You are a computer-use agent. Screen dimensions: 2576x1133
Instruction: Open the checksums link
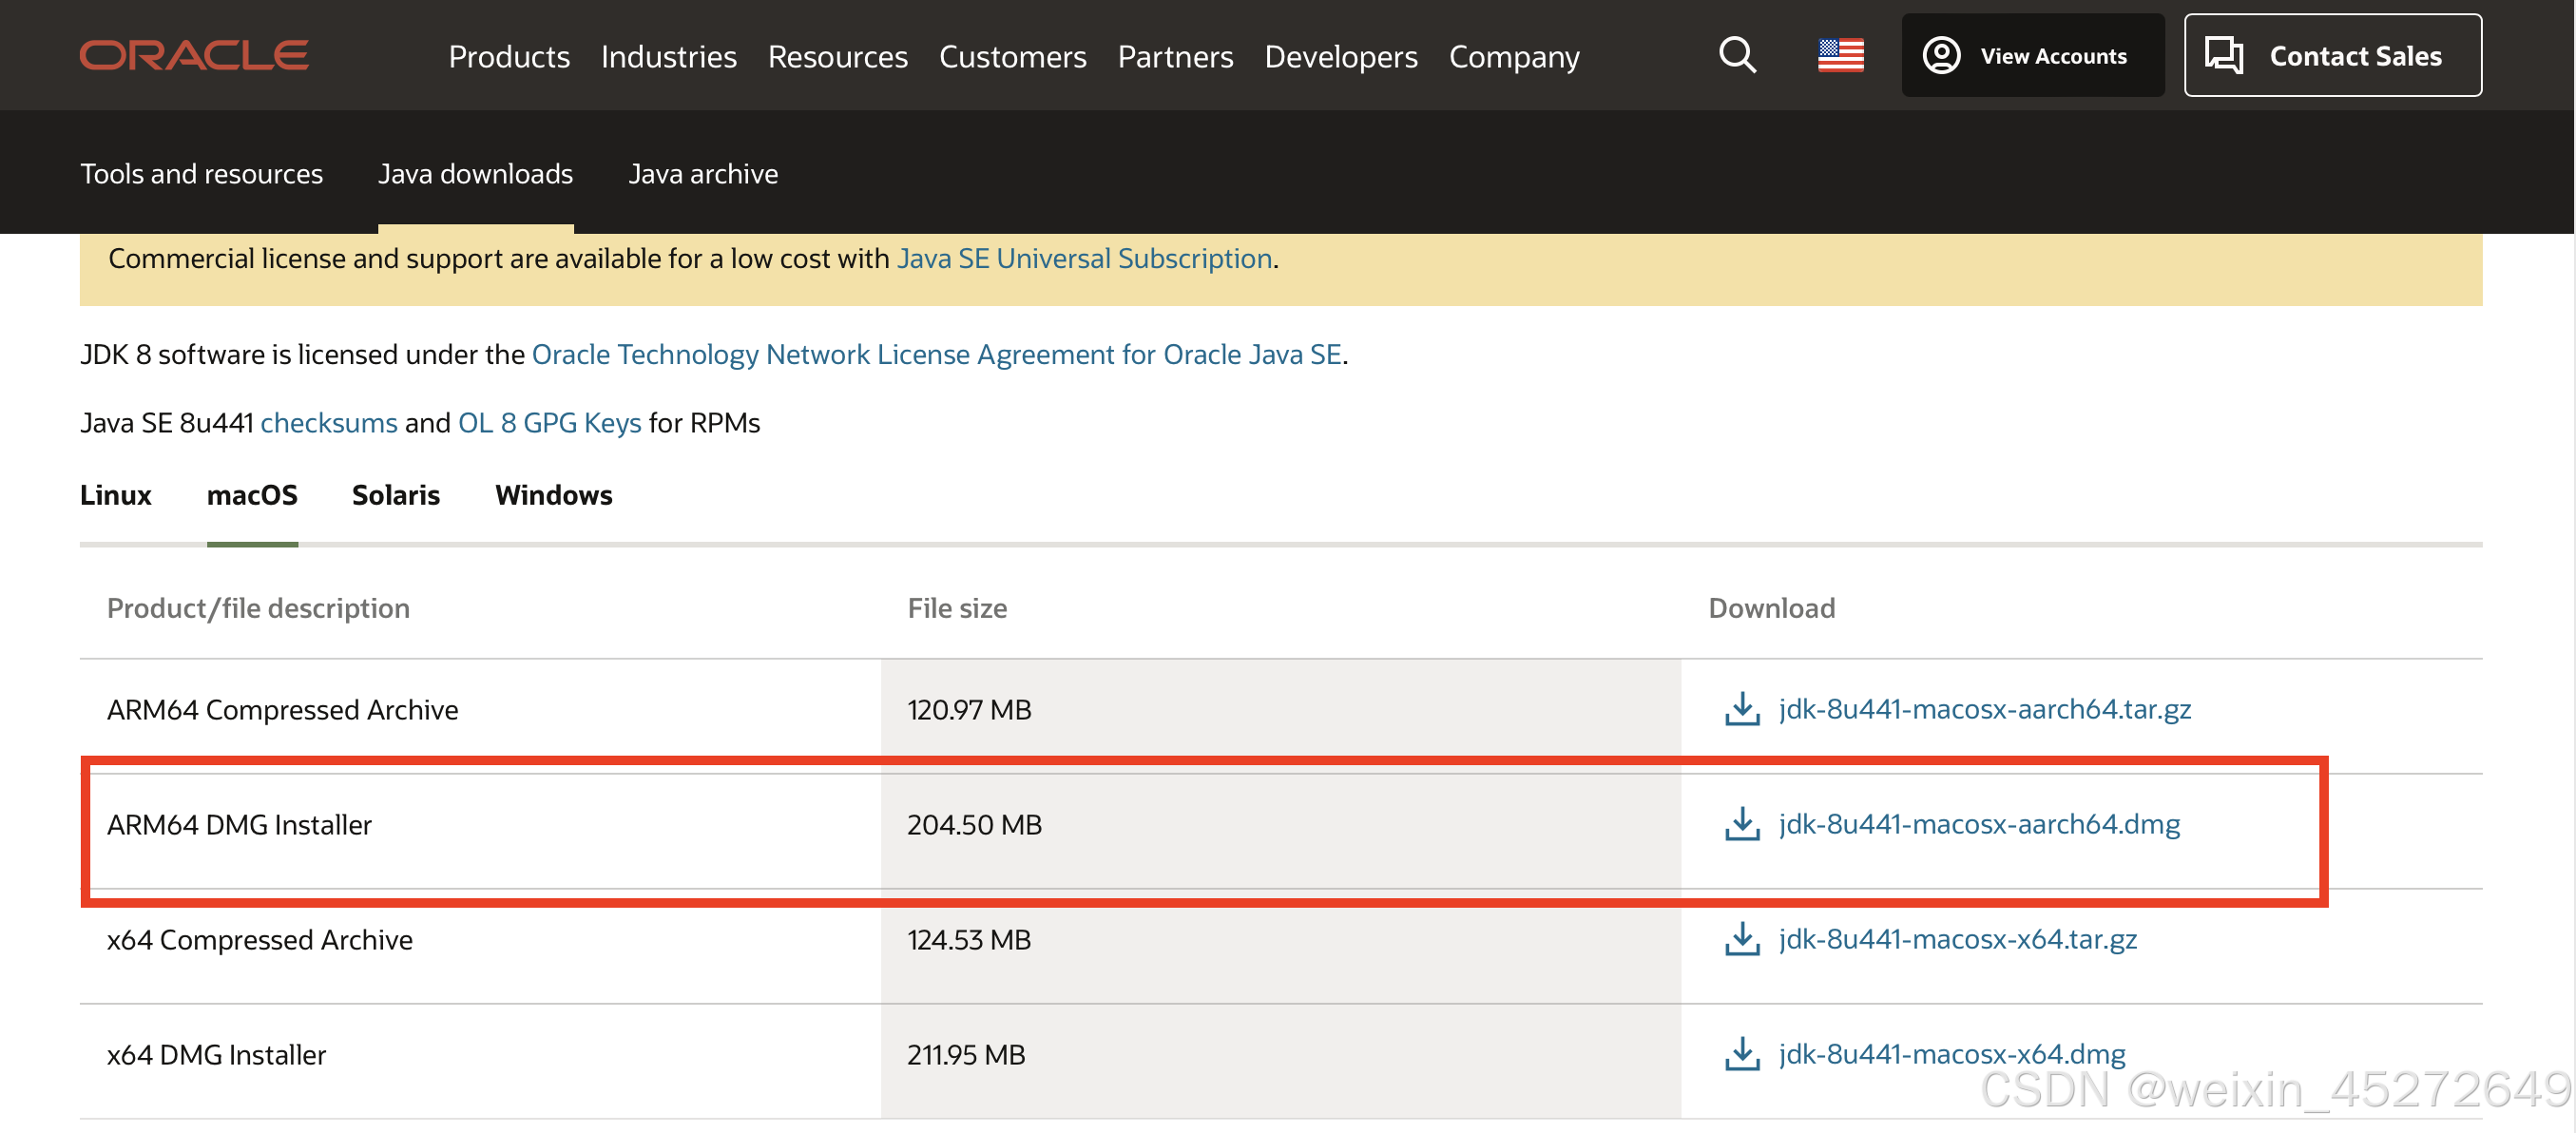(x=328, y=423)
